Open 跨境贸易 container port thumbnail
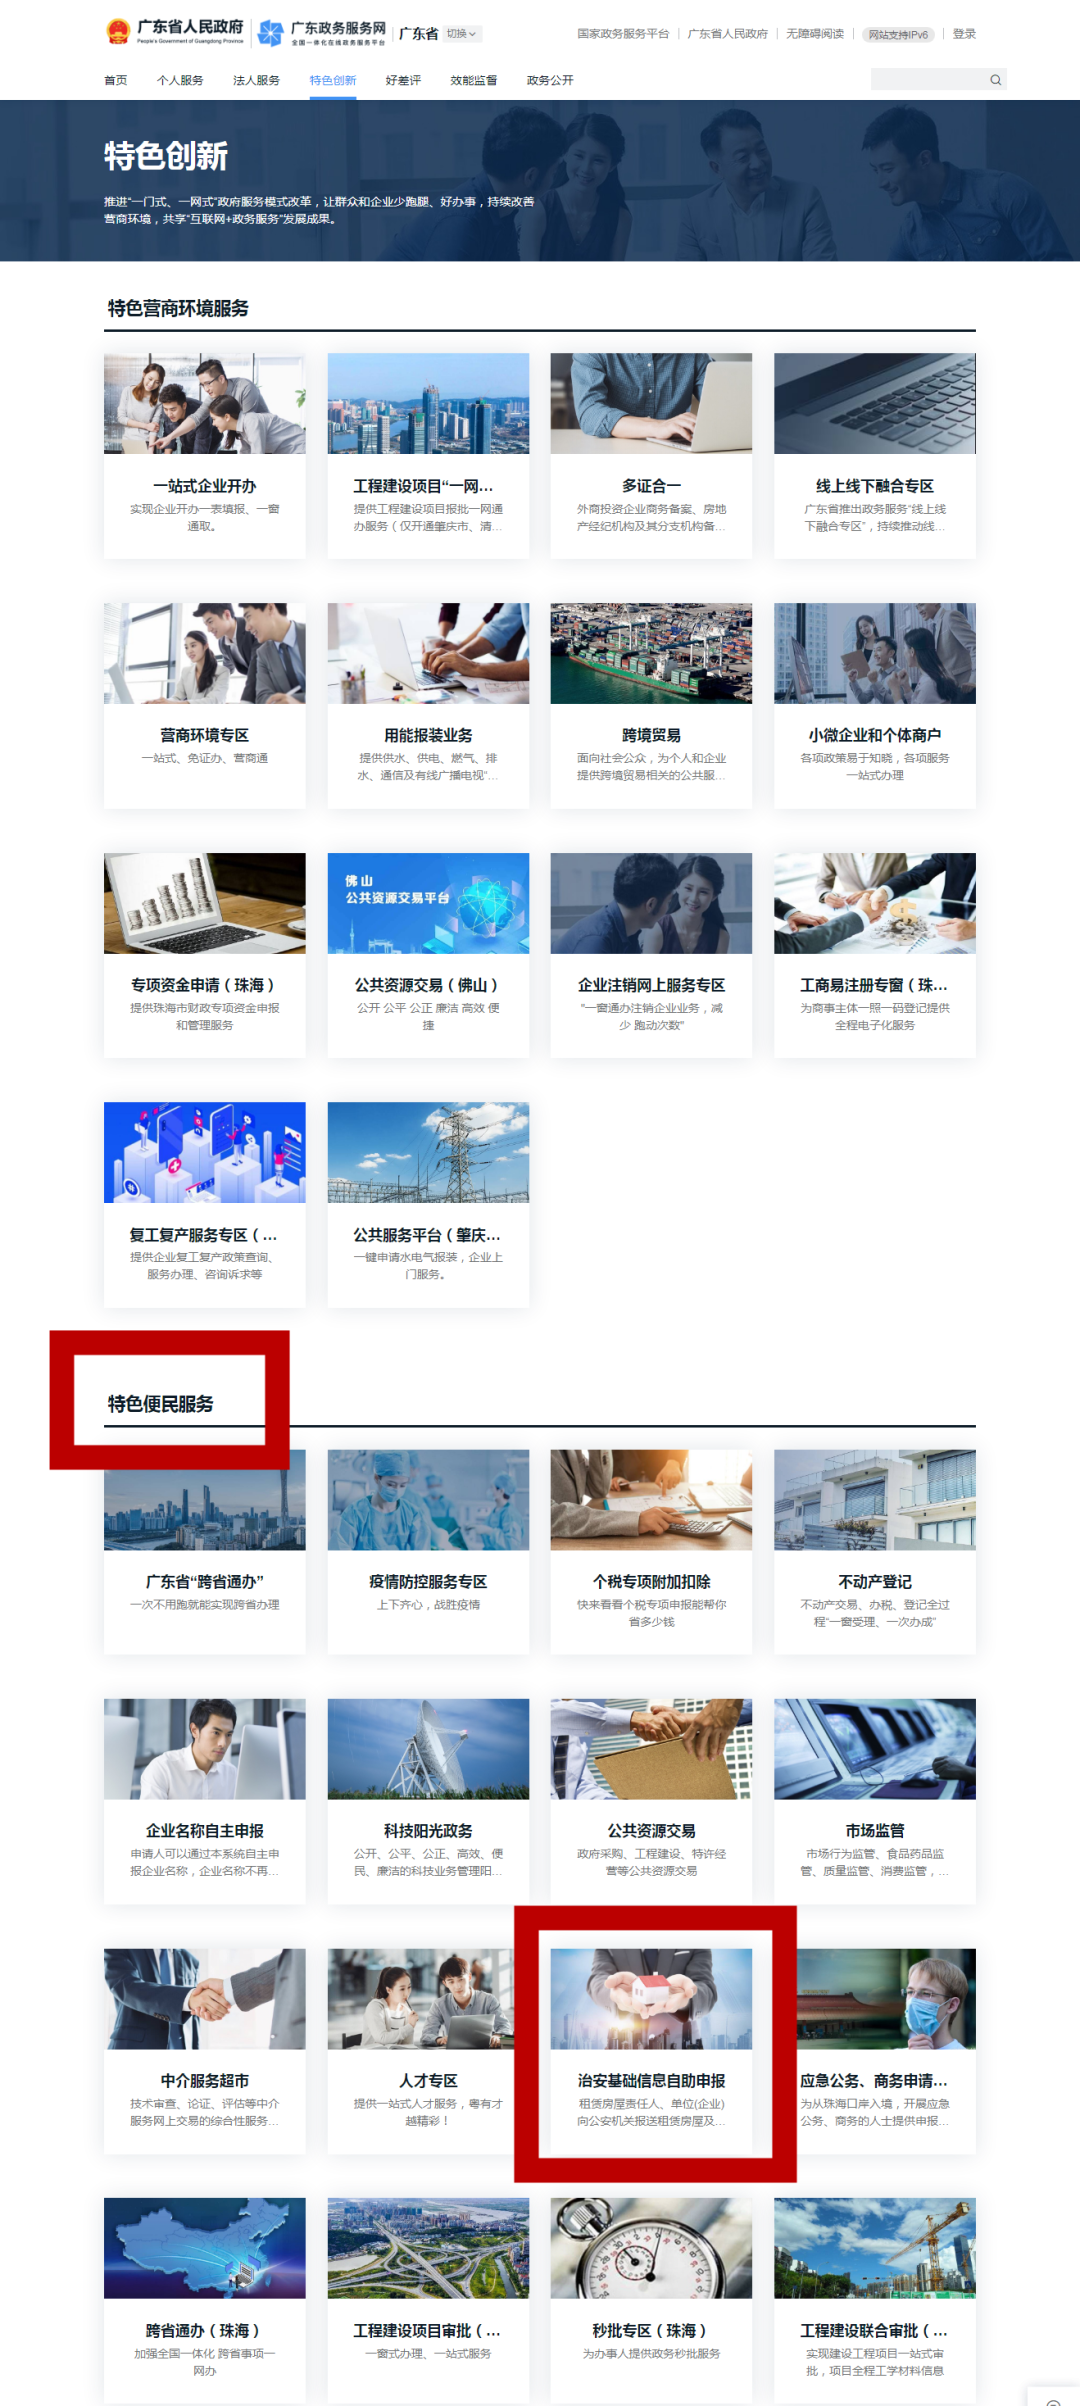 click(651, 653)
